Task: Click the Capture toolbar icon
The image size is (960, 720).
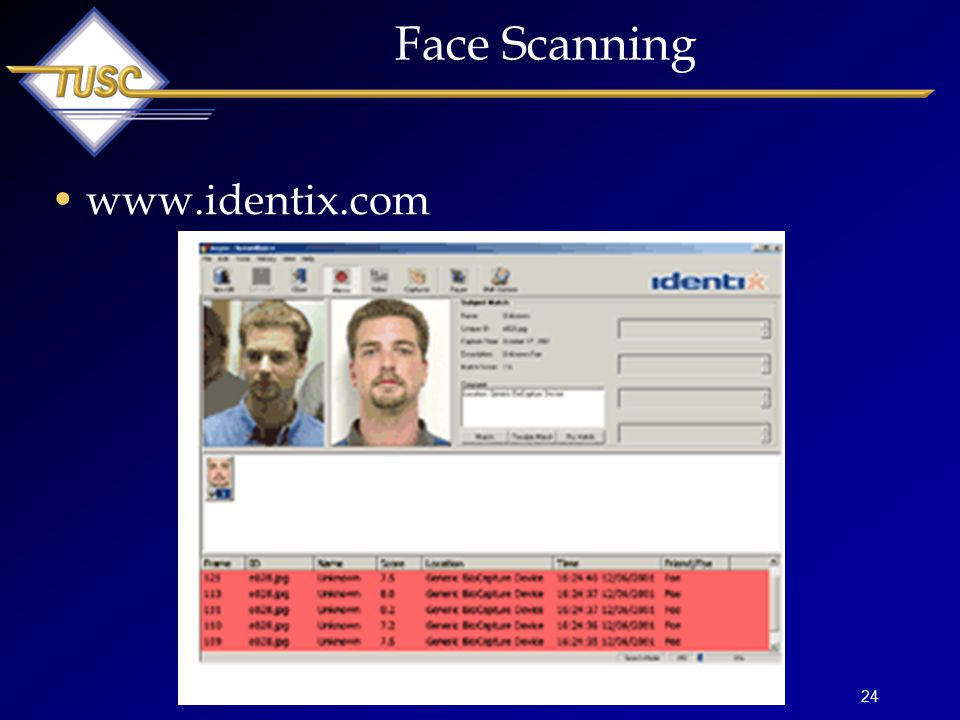Action: (417, 280)
